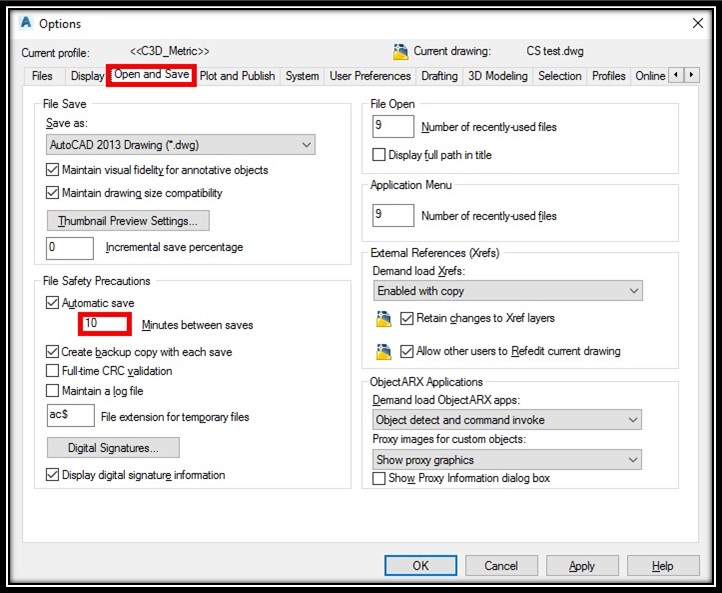722x593 pixels.
Task: Click the Minutes between saves label
Action: click(198, 325)
